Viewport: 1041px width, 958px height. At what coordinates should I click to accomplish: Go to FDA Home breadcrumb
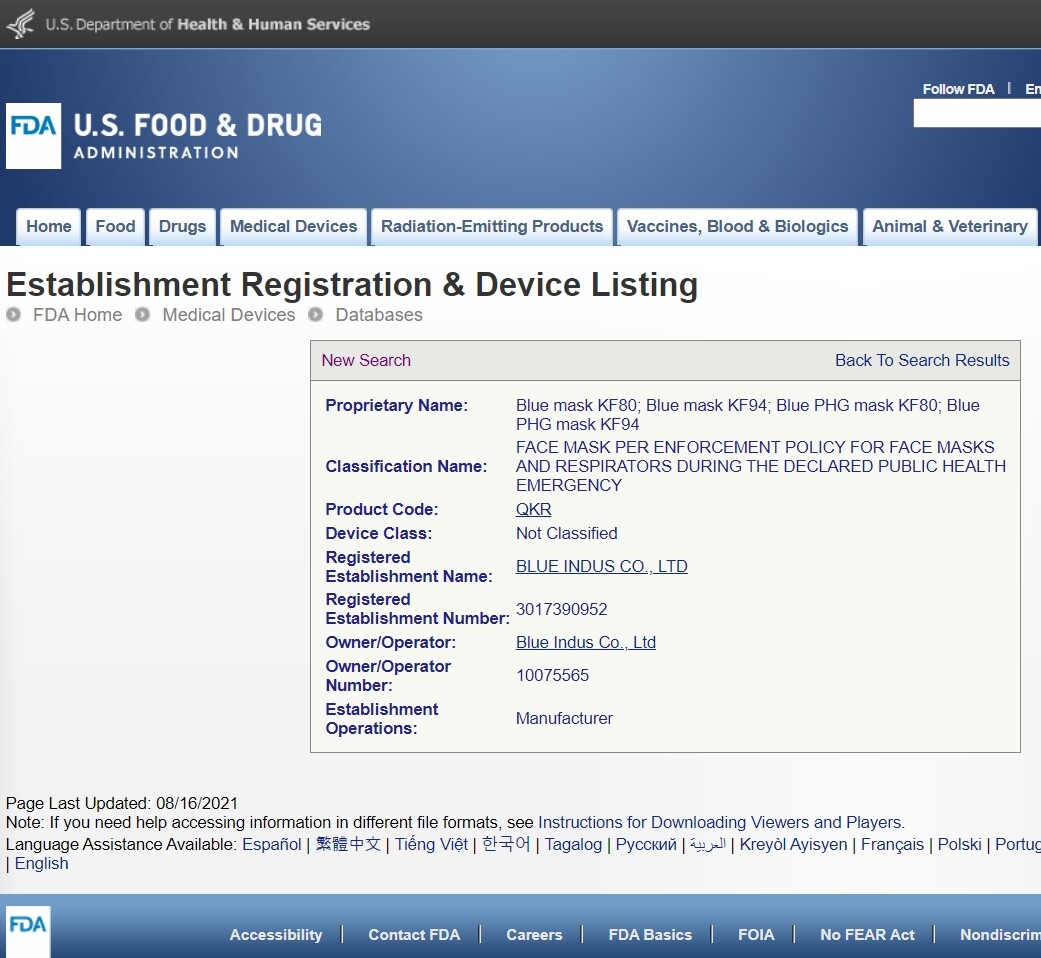click(x=78, y=315)
